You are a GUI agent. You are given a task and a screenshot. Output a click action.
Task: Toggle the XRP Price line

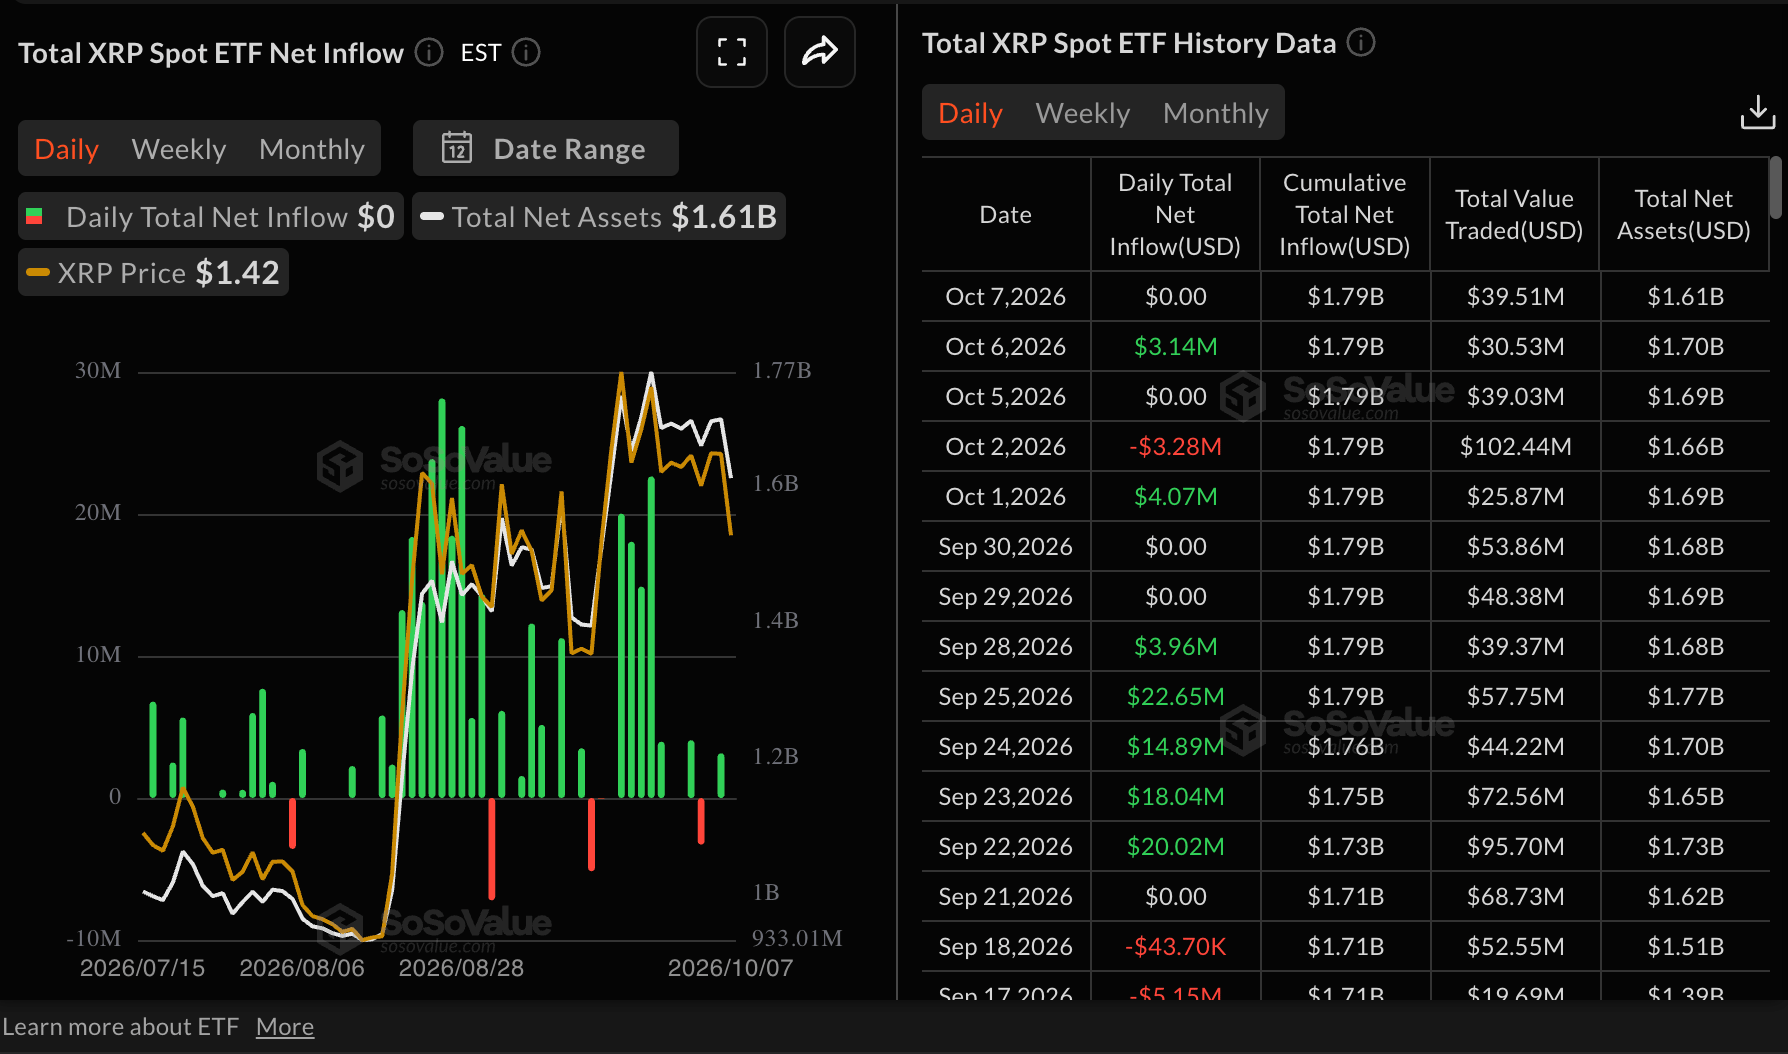[153, 272]
